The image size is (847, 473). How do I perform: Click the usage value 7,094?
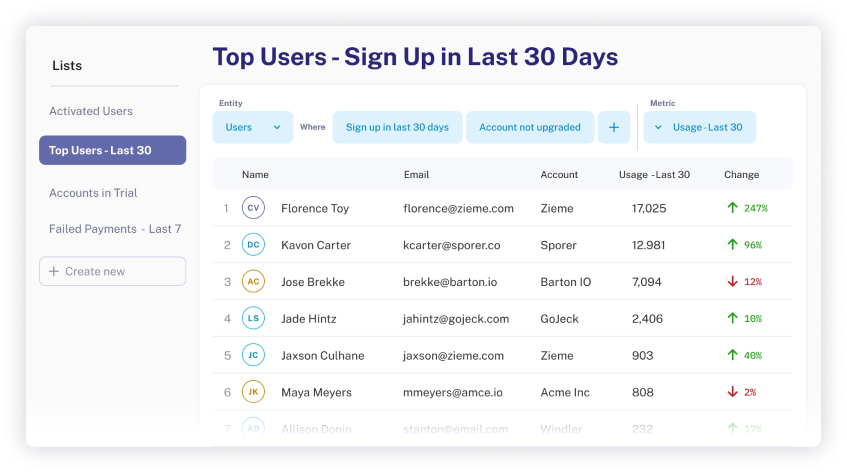tap(647, 282)
